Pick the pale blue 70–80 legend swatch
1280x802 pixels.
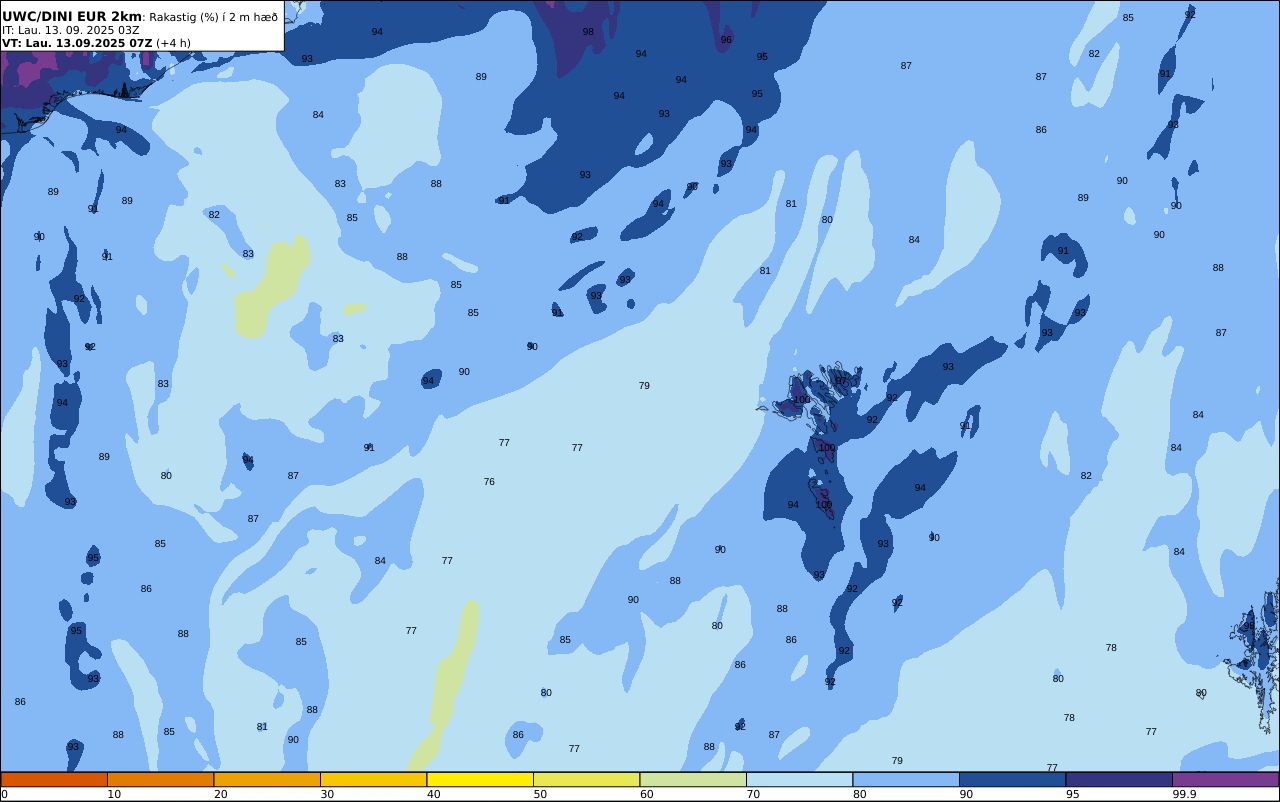pyautogui.click(x=799, y=779)
